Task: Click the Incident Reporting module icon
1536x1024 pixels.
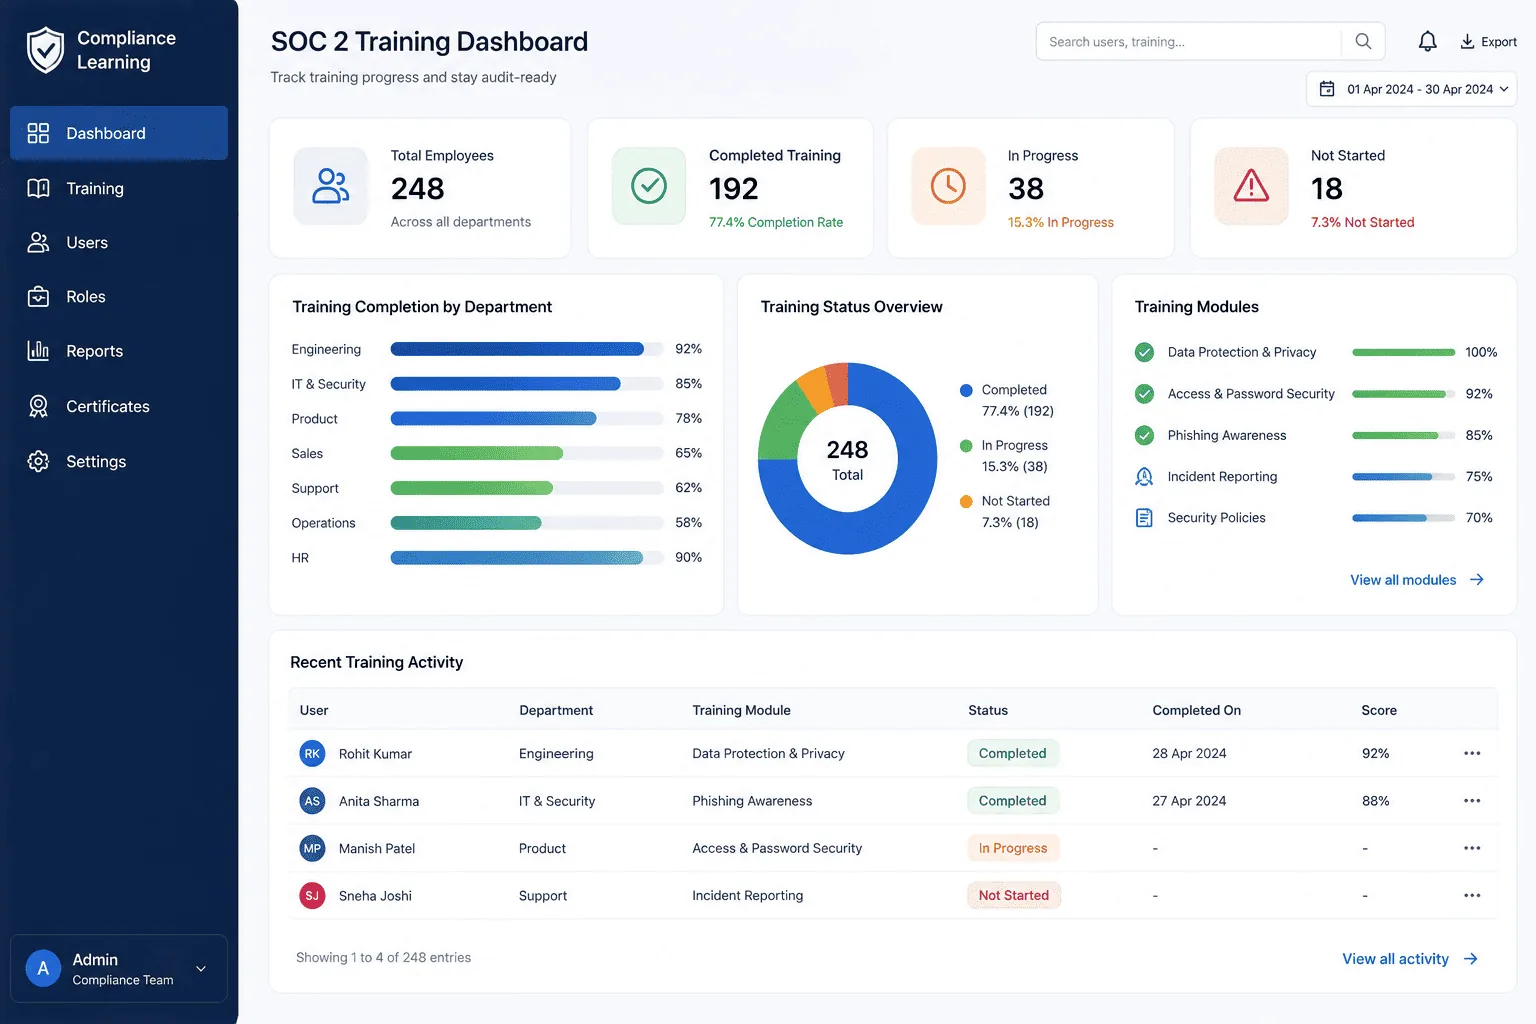Action: (x=1144, y=477)
